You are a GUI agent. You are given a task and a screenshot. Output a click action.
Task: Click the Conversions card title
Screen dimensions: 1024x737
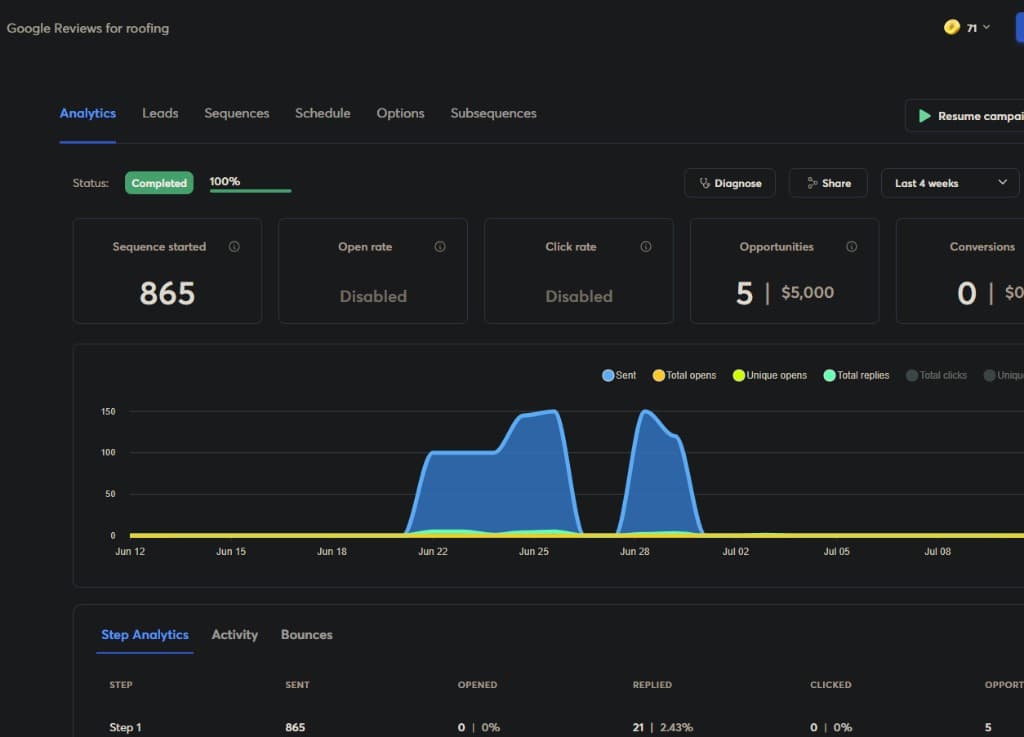point(982,247)
